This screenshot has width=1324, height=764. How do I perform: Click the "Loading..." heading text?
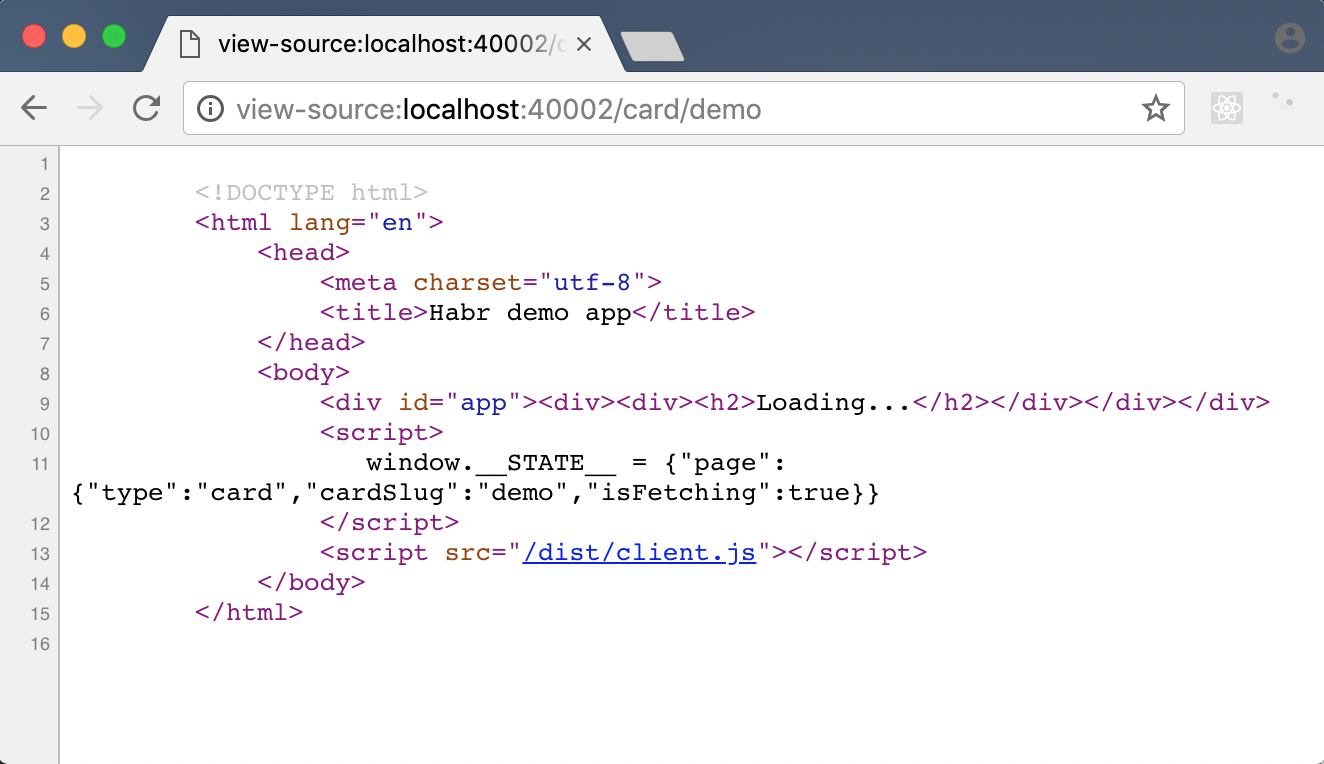tap(834, 403)
